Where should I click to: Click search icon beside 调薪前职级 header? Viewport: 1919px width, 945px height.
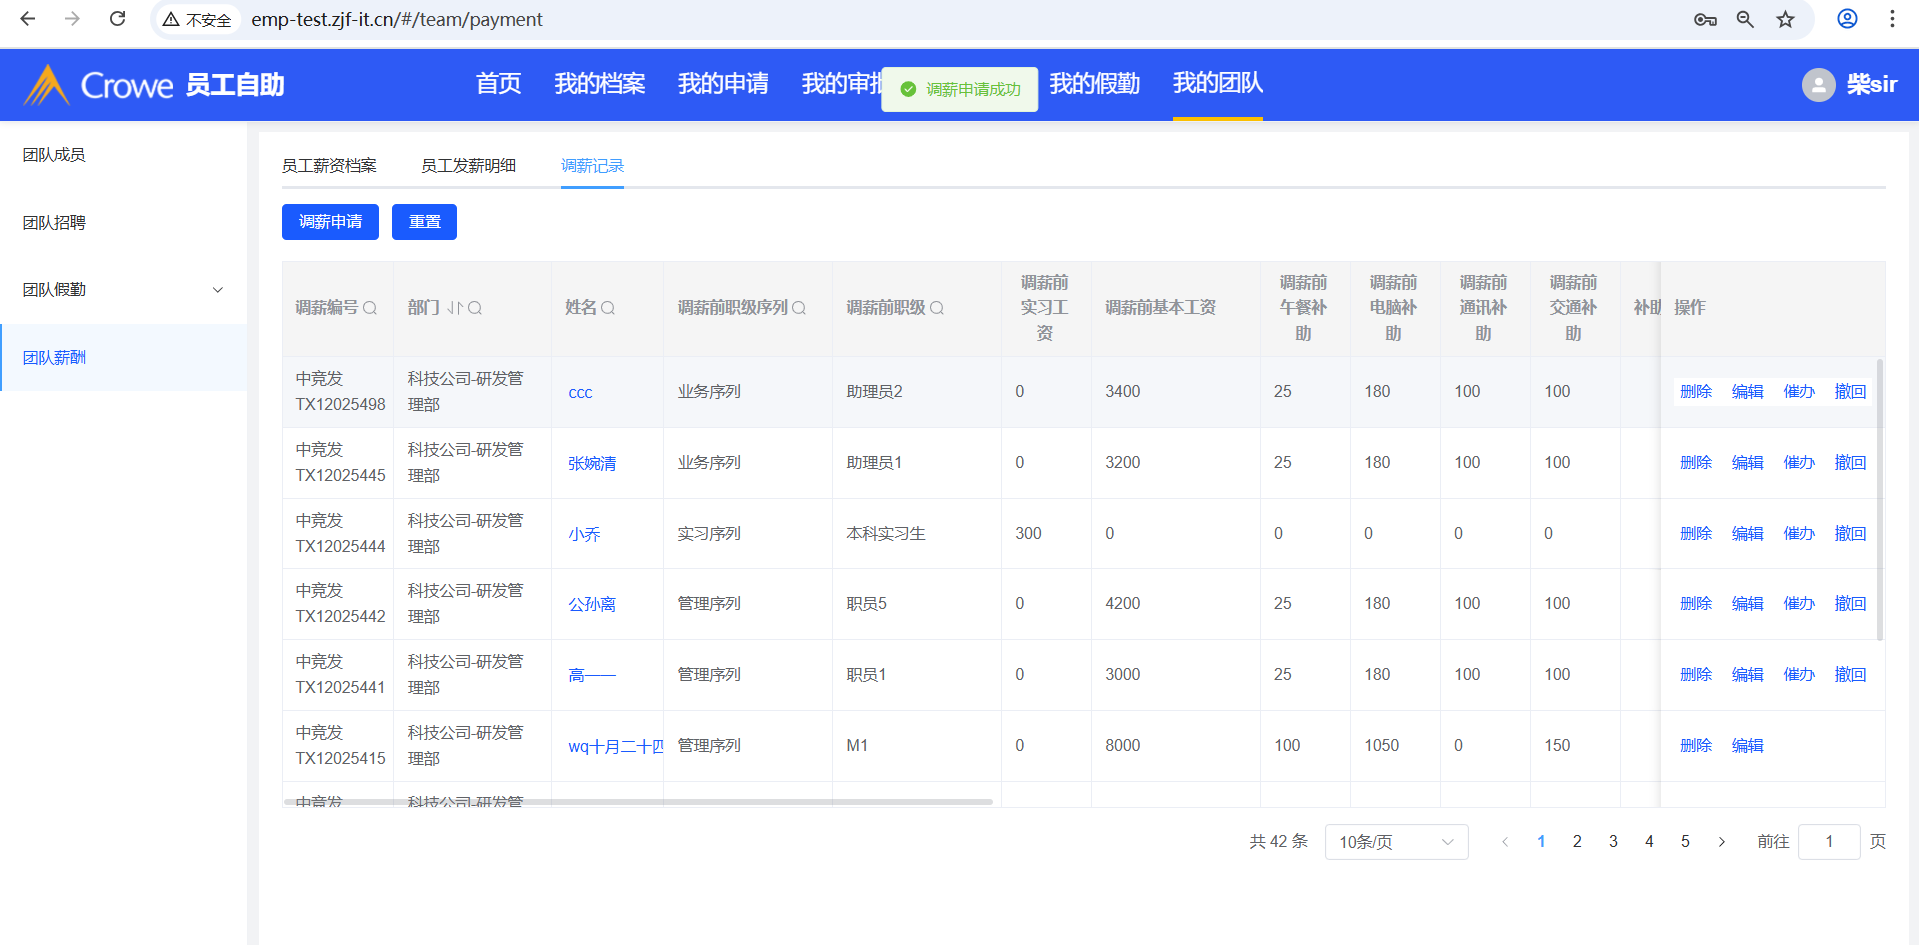[x=937, y=308]
